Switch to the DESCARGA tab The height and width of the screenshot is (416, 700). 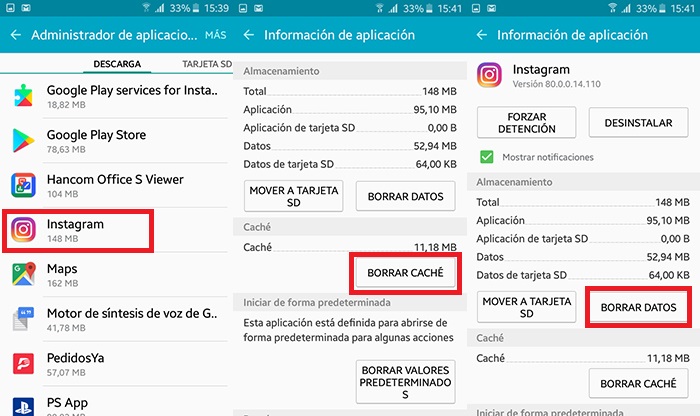pos(117,64)
